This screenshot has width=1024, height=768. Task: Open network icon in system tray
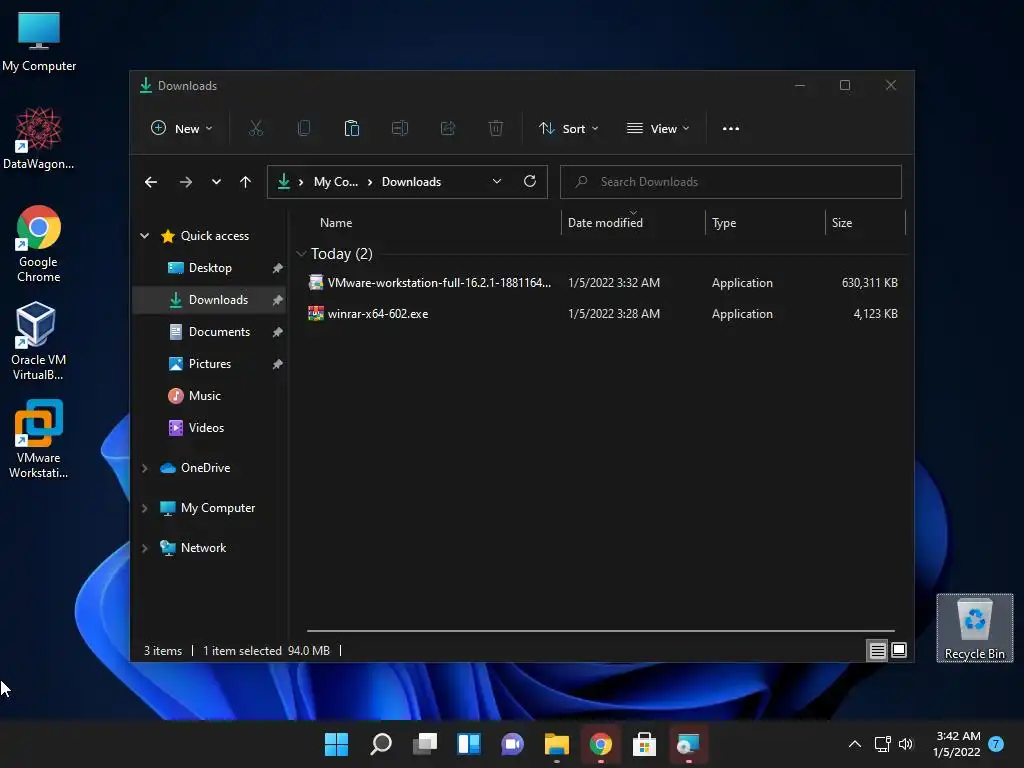click(882, 744)
